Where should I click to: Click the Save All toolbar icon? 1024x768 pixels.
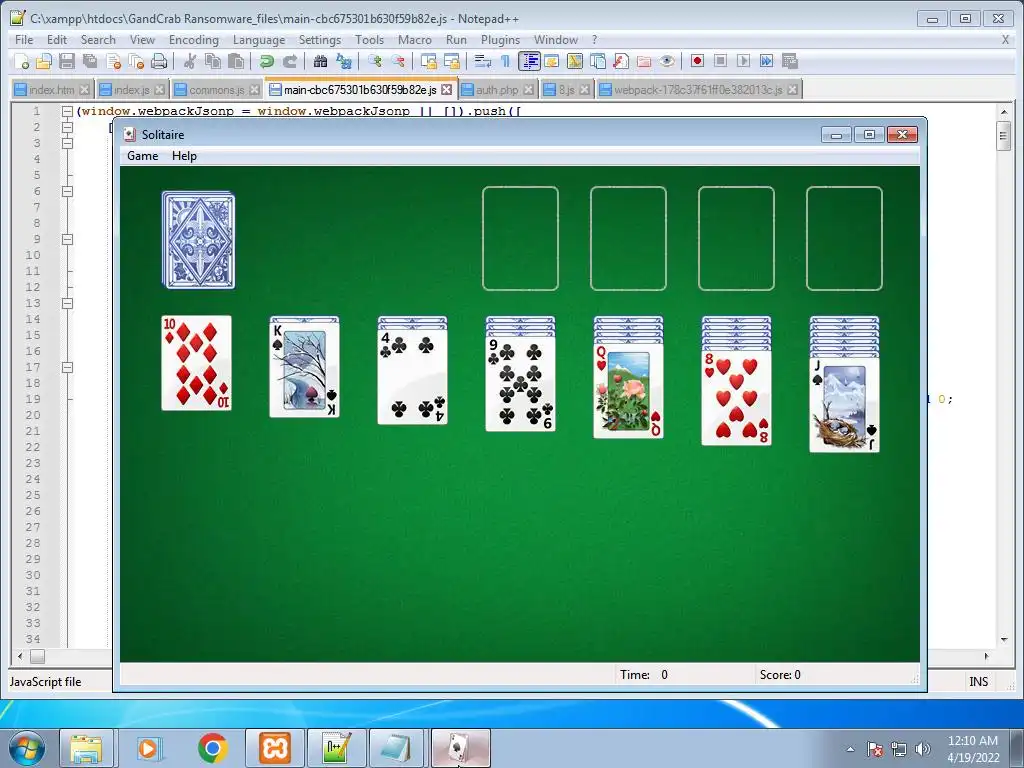point(89,61)
